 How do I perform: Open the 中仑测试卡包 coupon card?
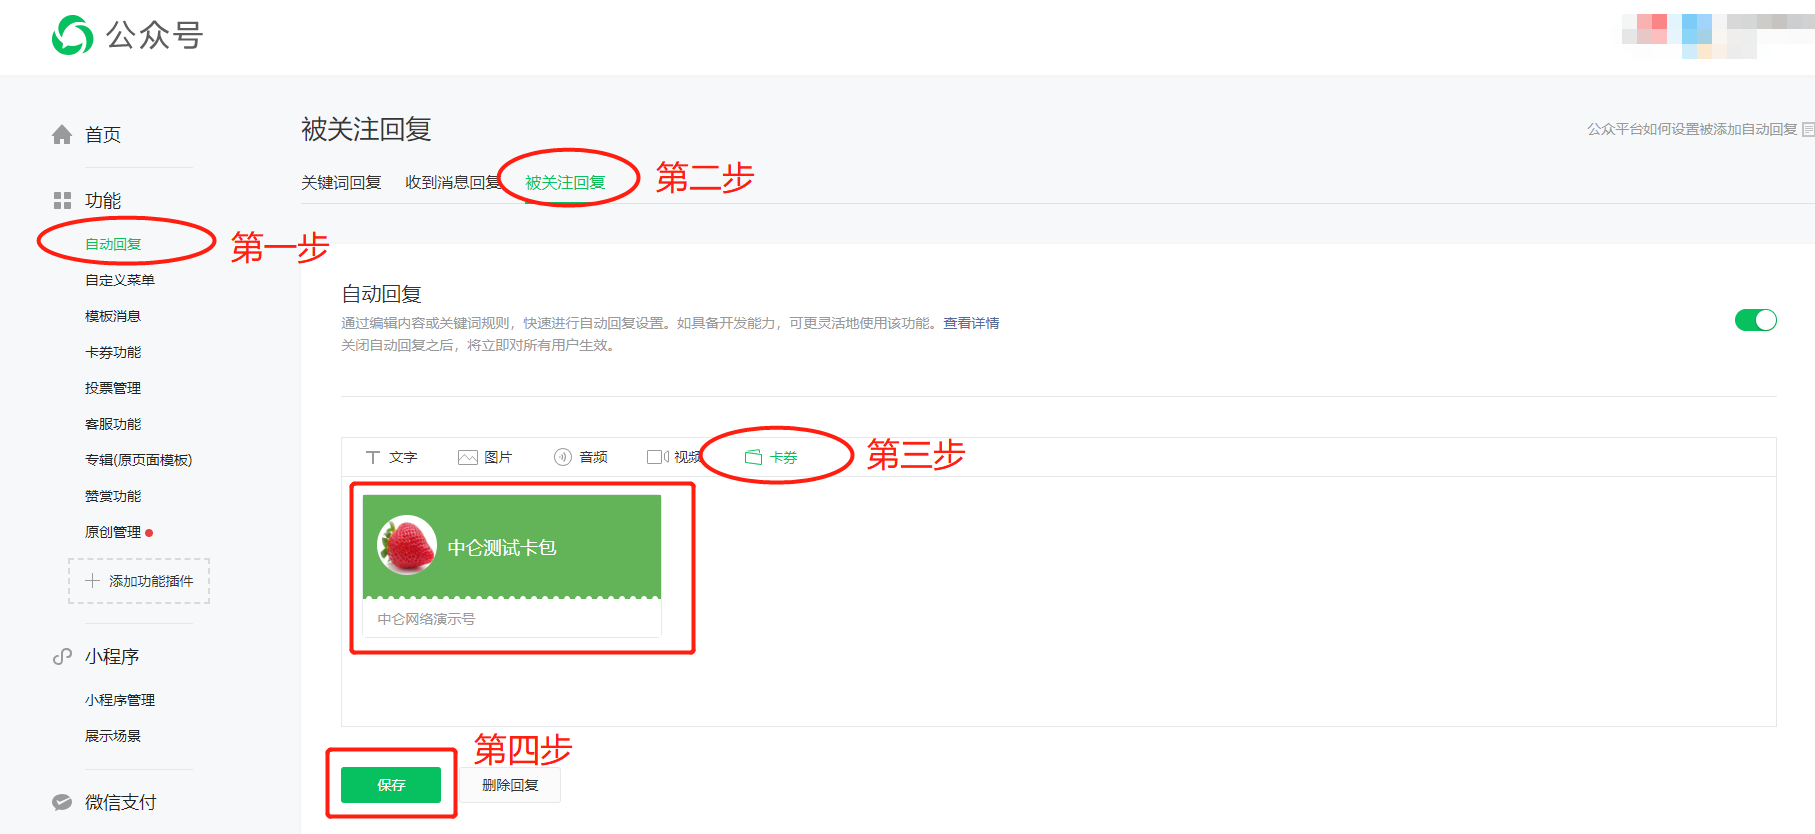click(x=511, y=565)
